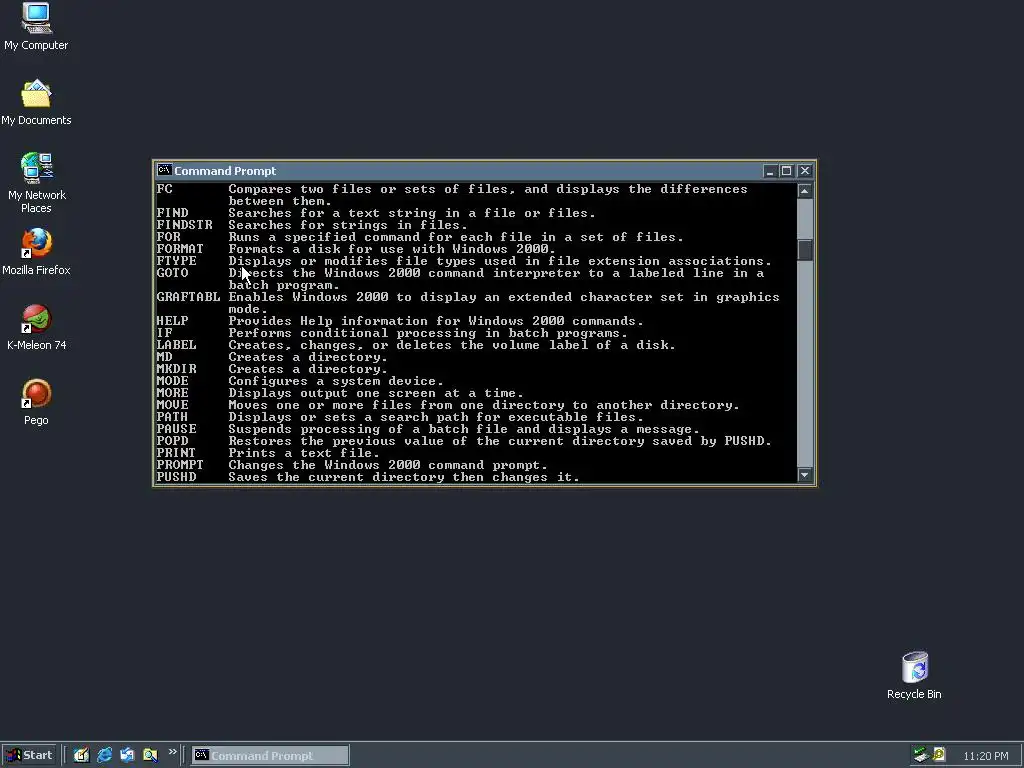
Task: Click the POPD command name
Action: (x=172, y=441)
